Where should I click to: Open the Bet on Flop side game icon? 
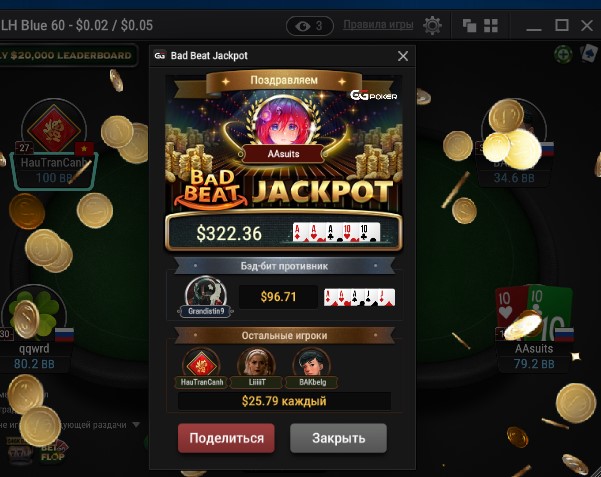tap(53, 452)
